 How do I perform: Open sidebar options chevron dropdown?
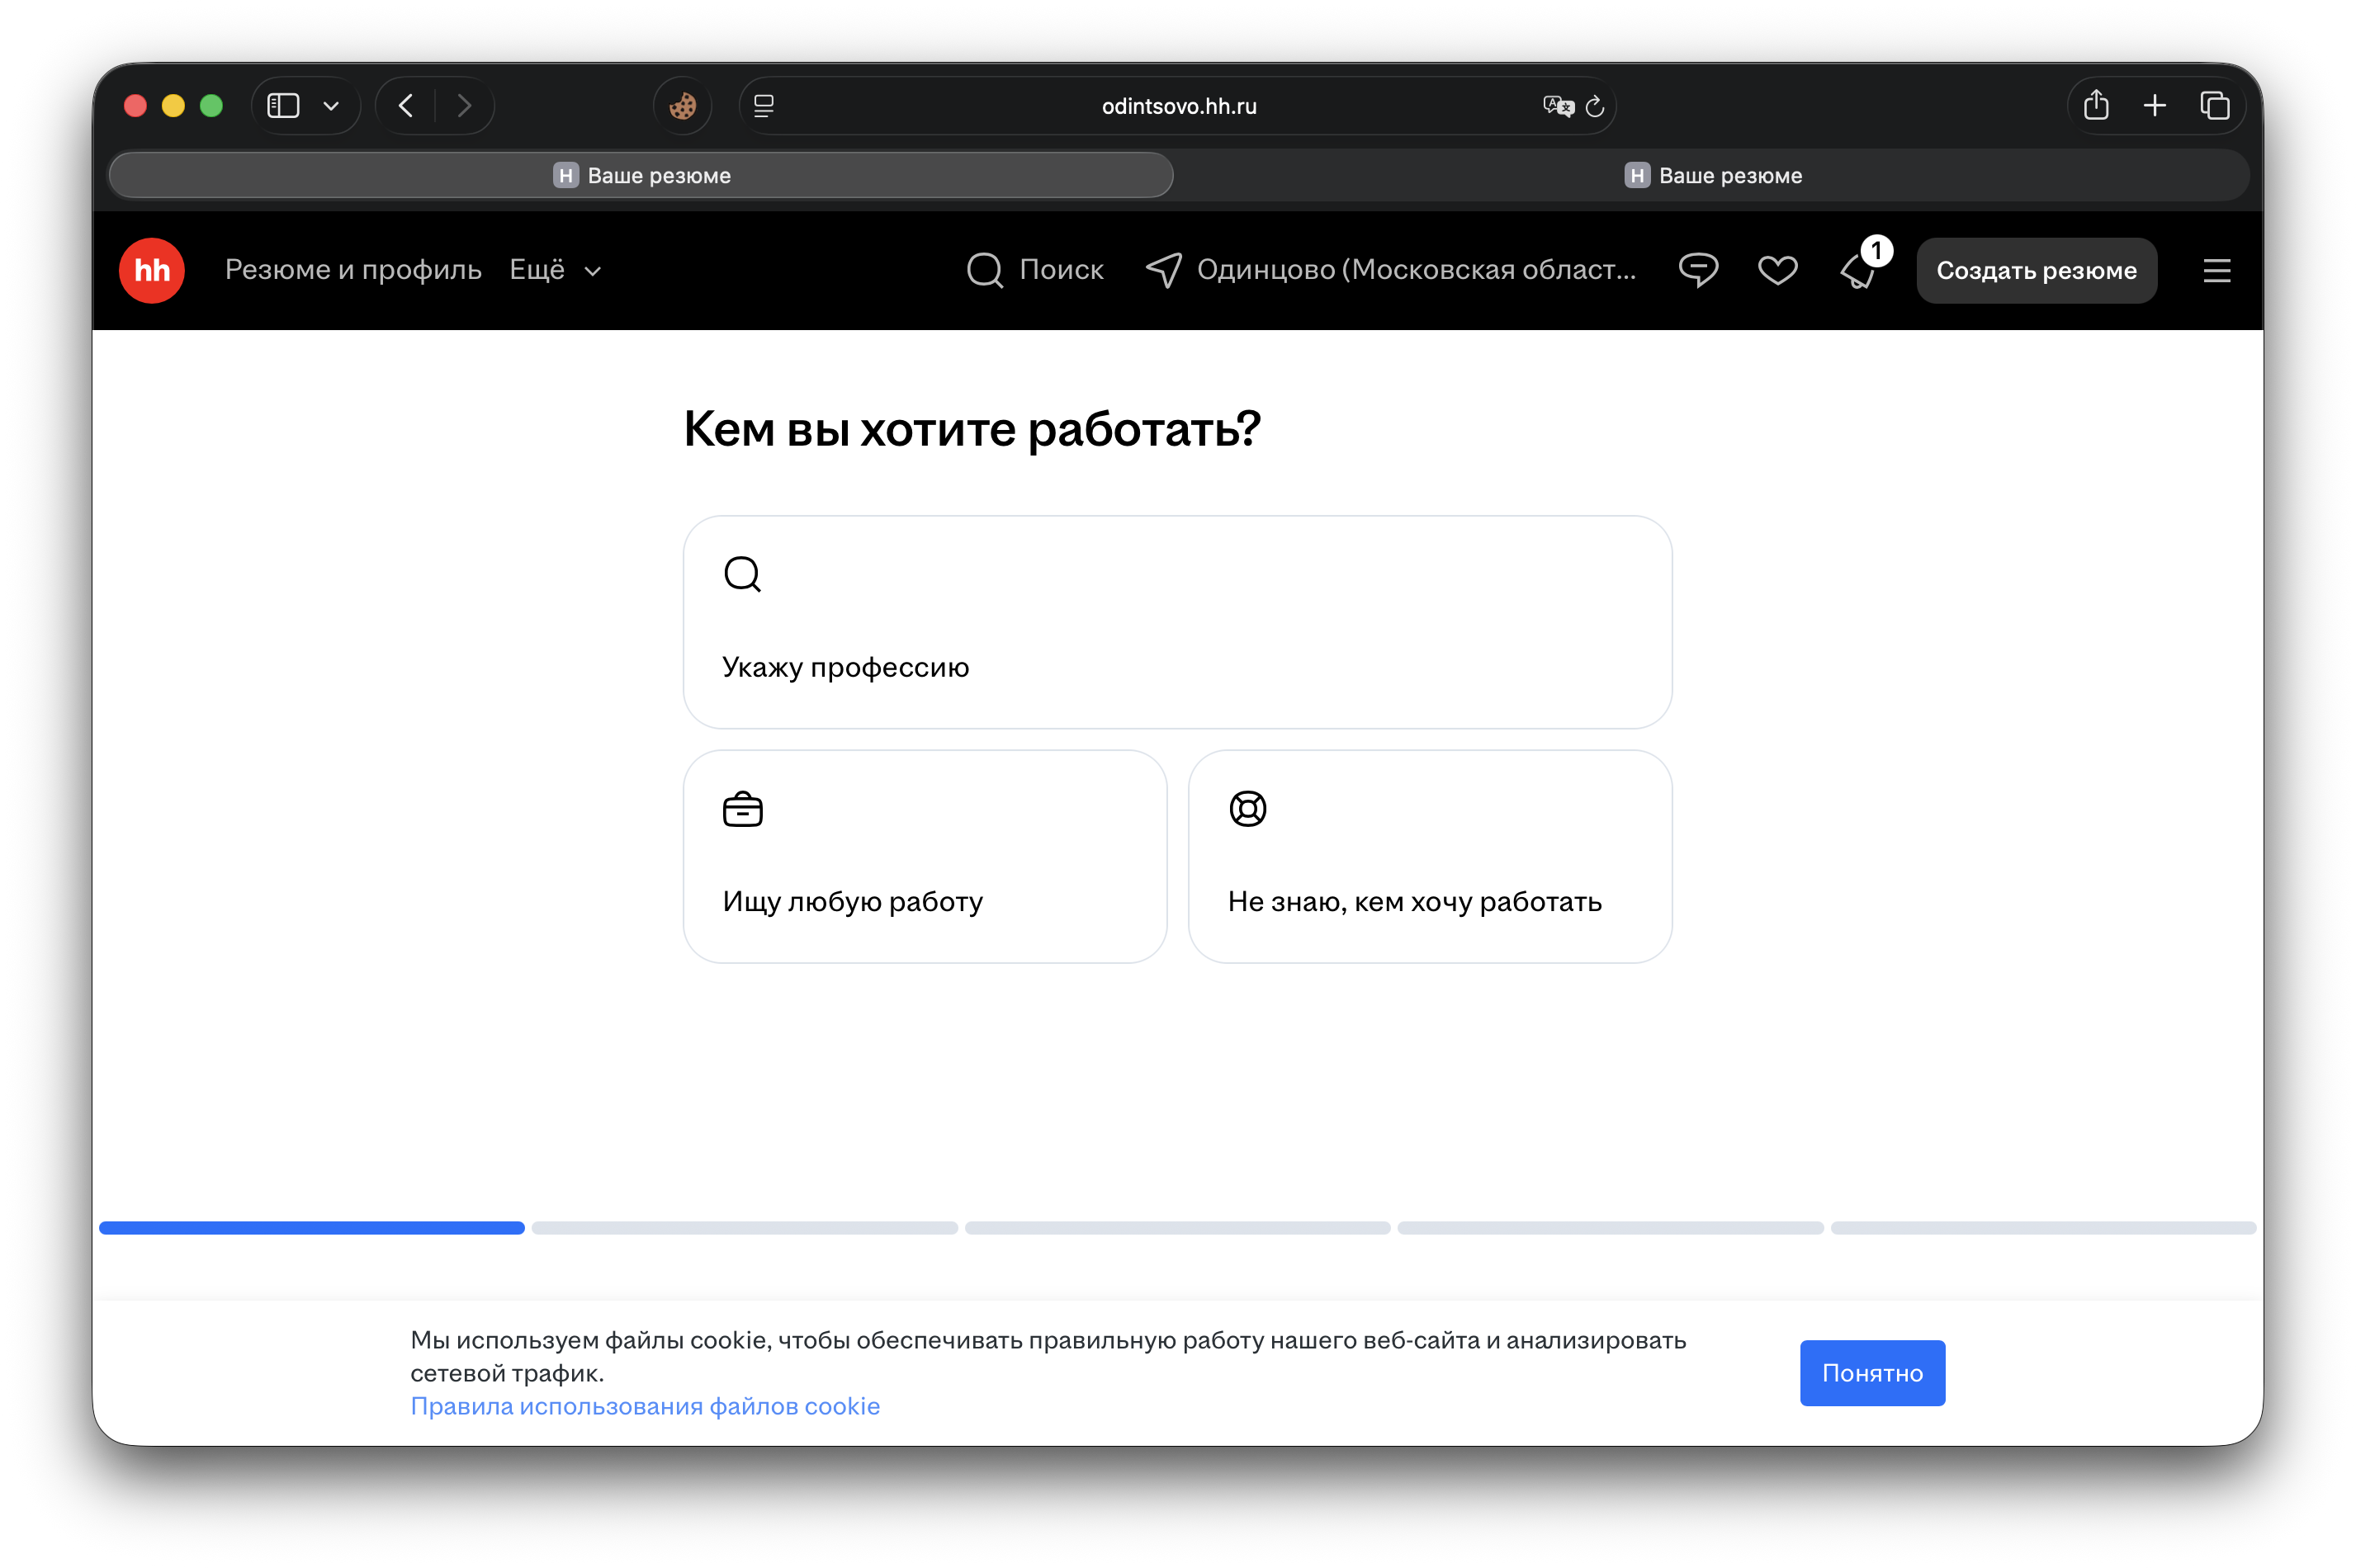[x=331, y=106]
